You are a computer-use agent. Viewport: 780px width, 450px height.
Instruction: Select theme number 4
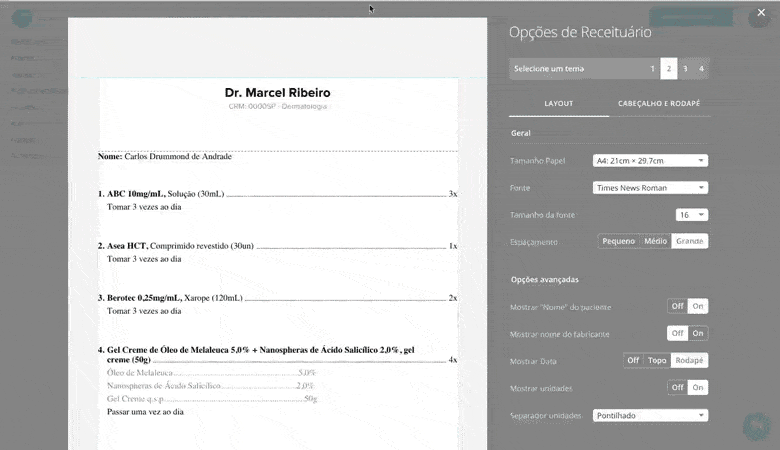click(x=701, y=69)
